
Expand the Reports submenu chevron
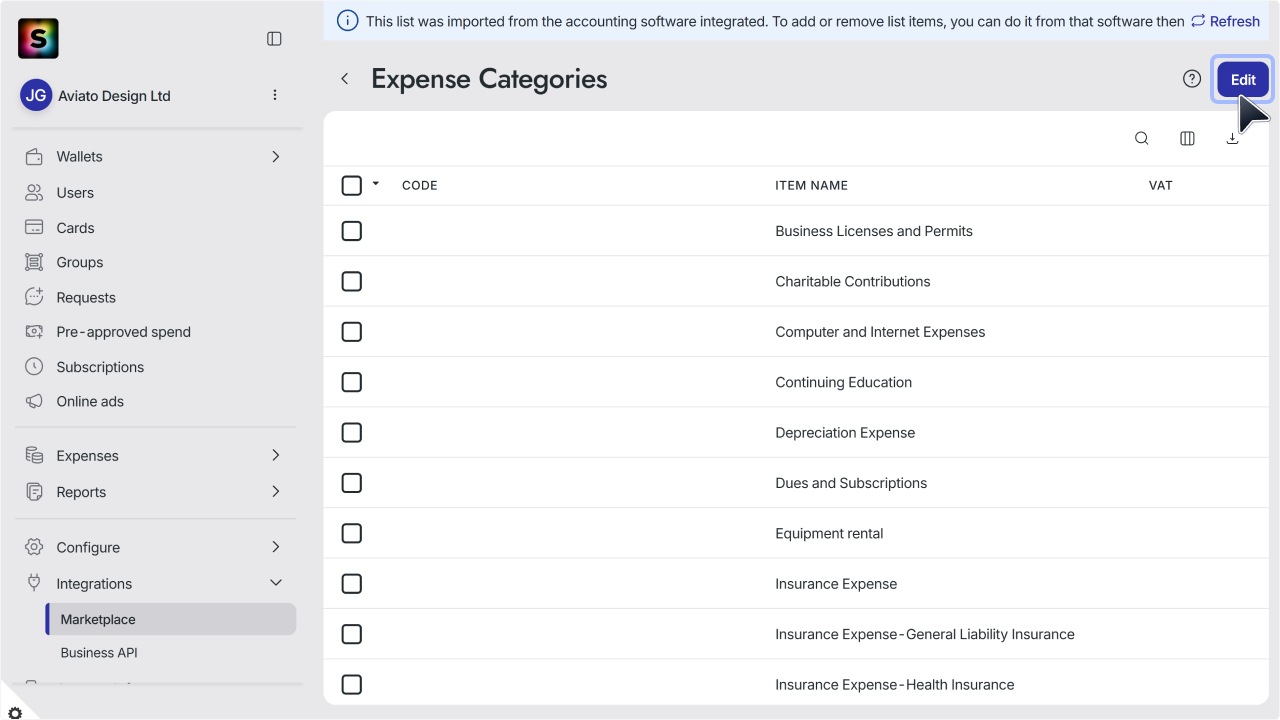point(276,491)
